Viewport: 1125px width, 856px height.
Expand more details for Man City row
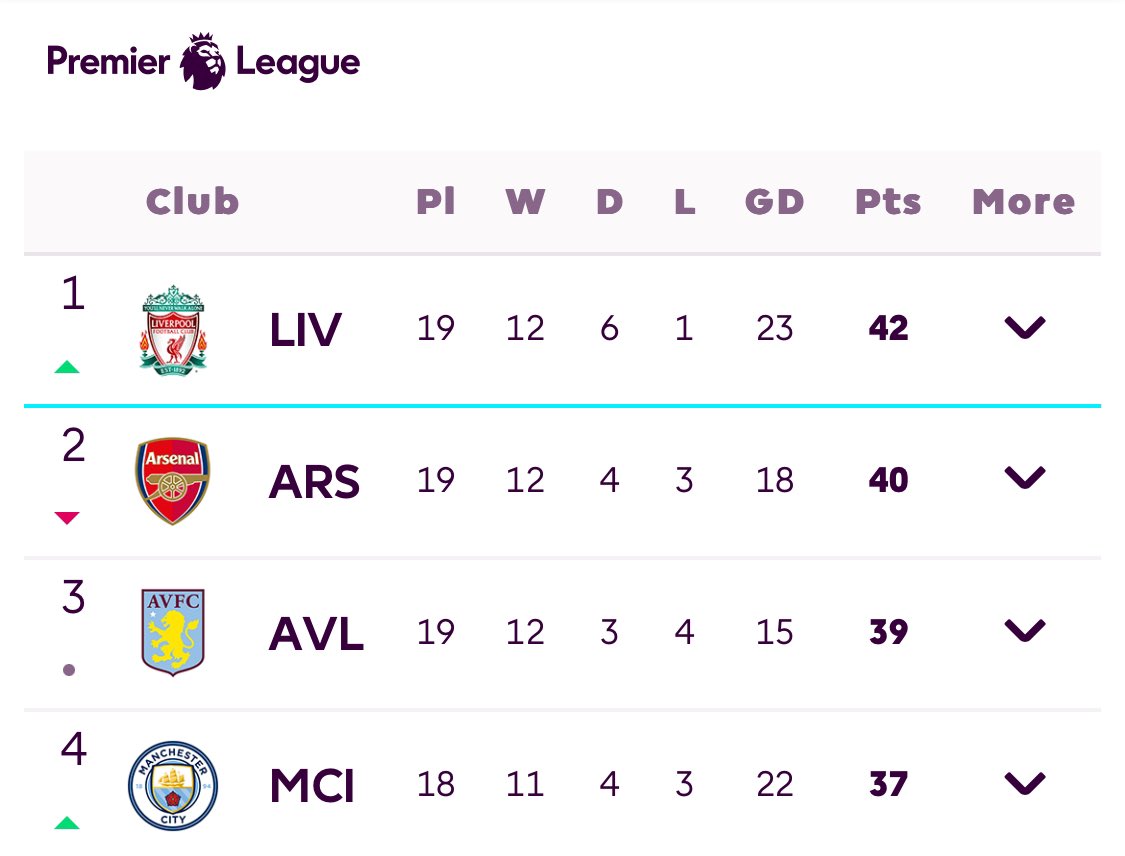pos(1025,783)
